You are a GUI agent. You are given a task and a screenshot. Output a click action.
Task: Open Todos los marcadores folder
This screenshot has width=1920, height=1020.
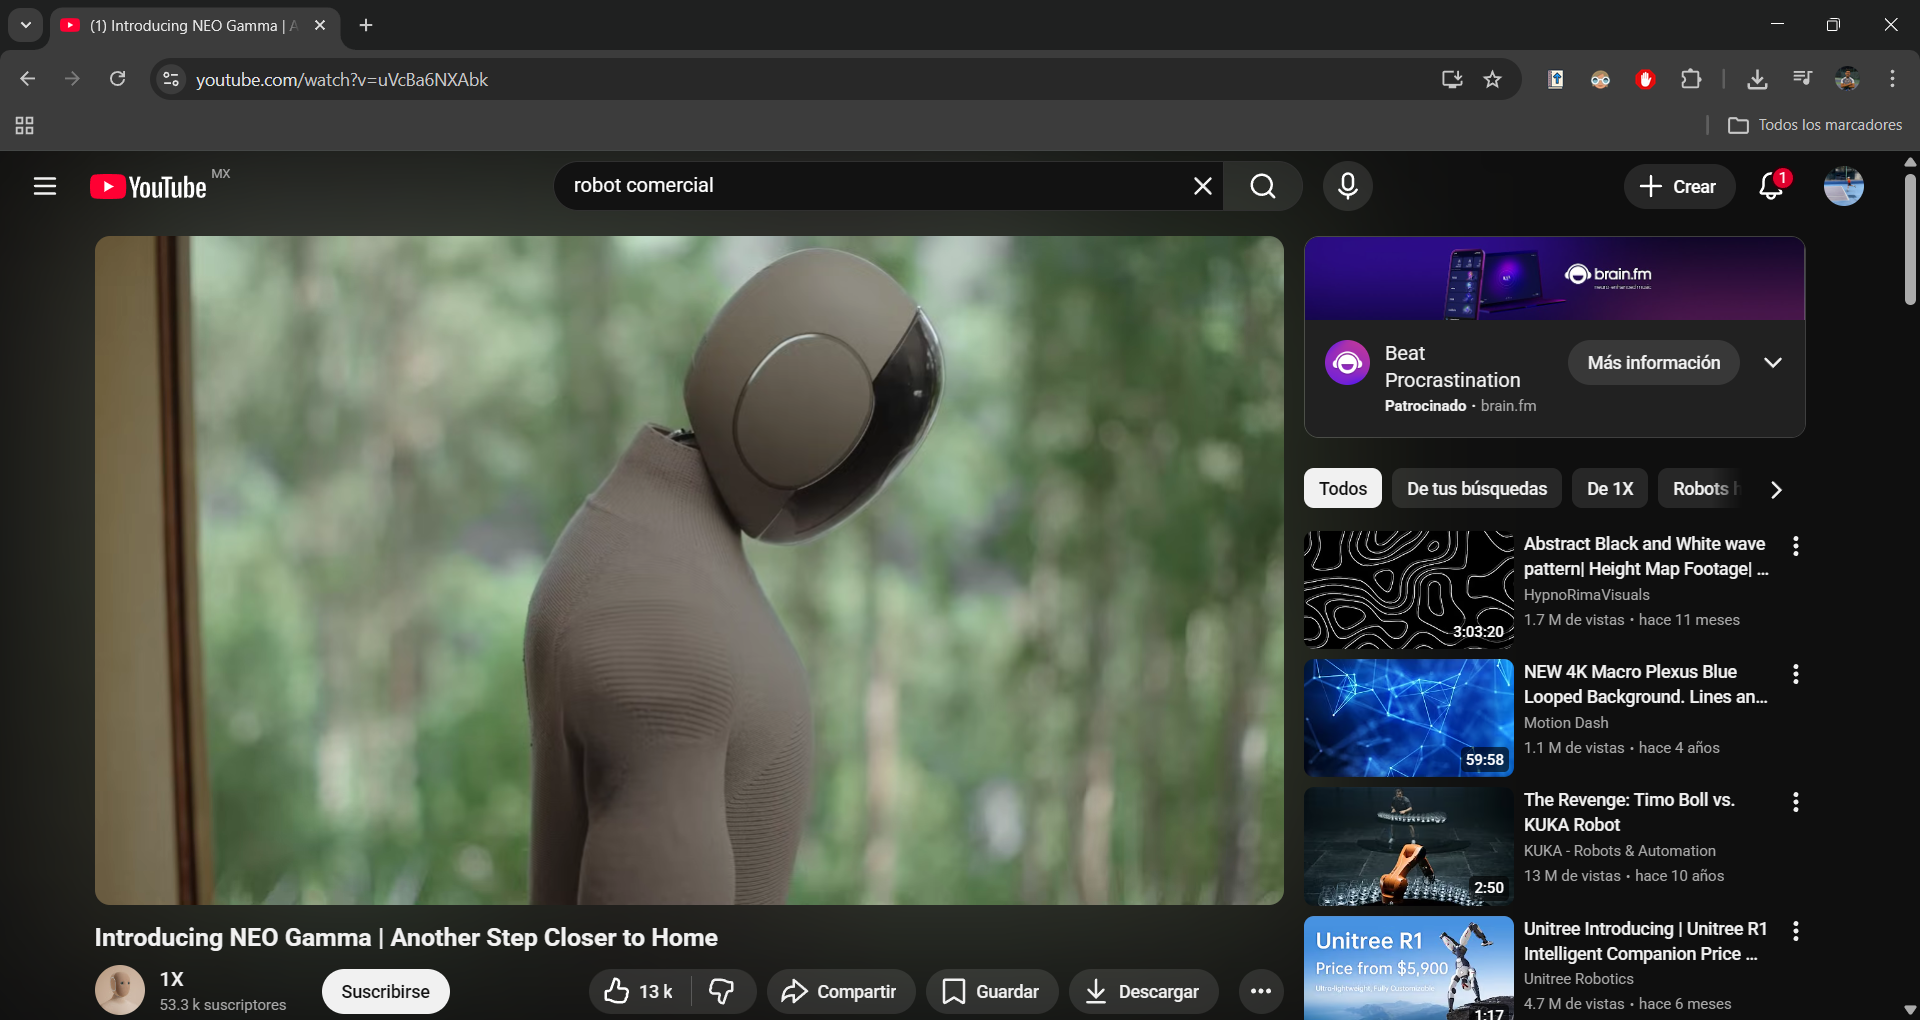tap(1816, 125)
